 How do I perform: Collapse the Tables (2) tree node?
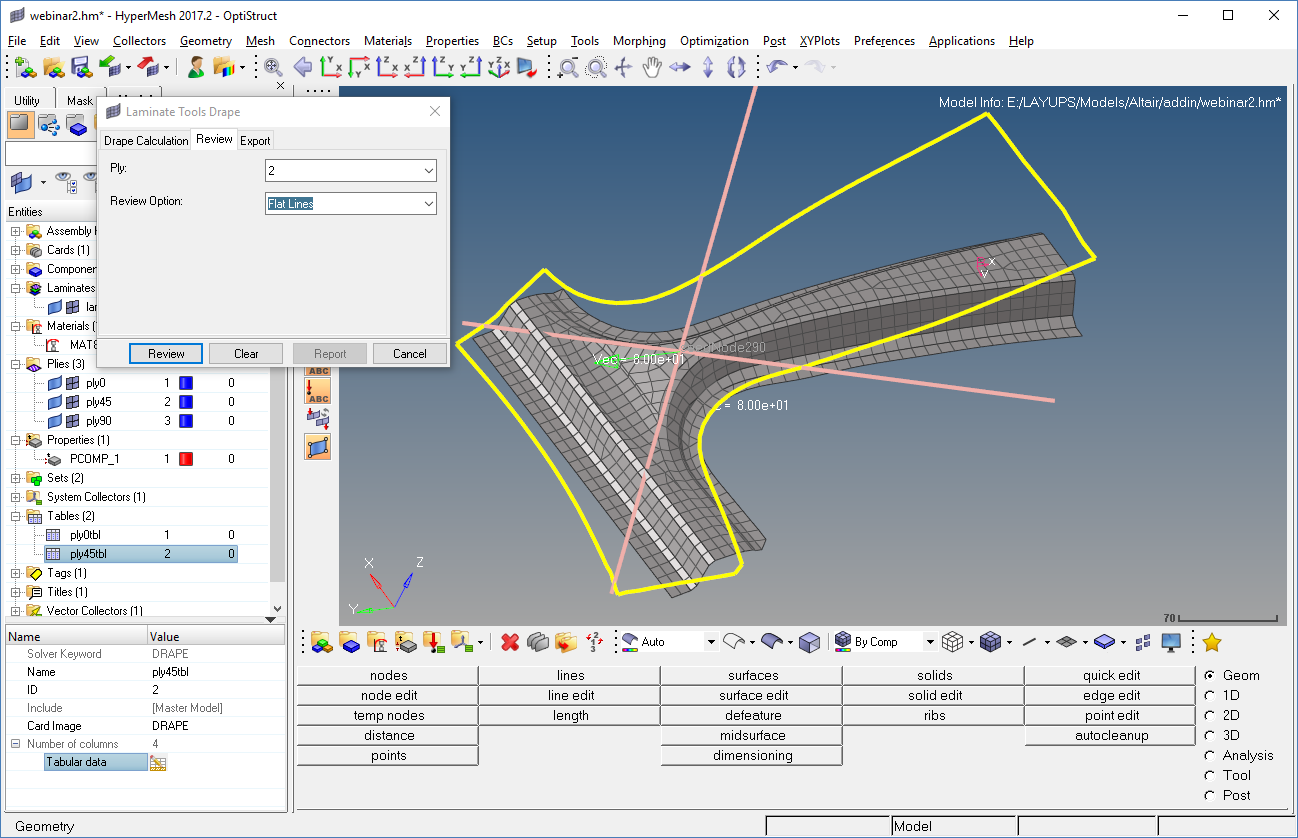[16, 516]
